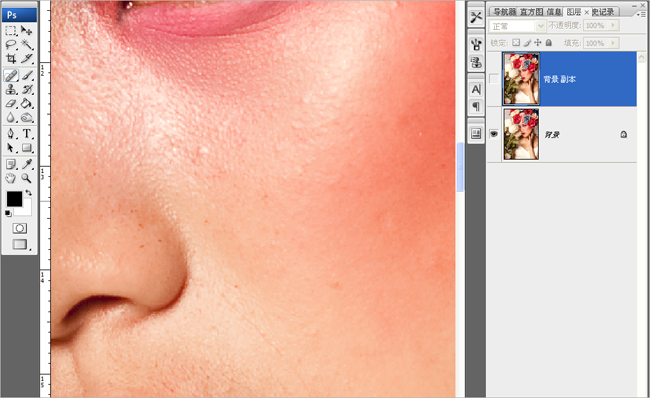The image size is (650, 398).
Task: Show the 背景 副本 layer visibility box
Action: click(494, 79)
